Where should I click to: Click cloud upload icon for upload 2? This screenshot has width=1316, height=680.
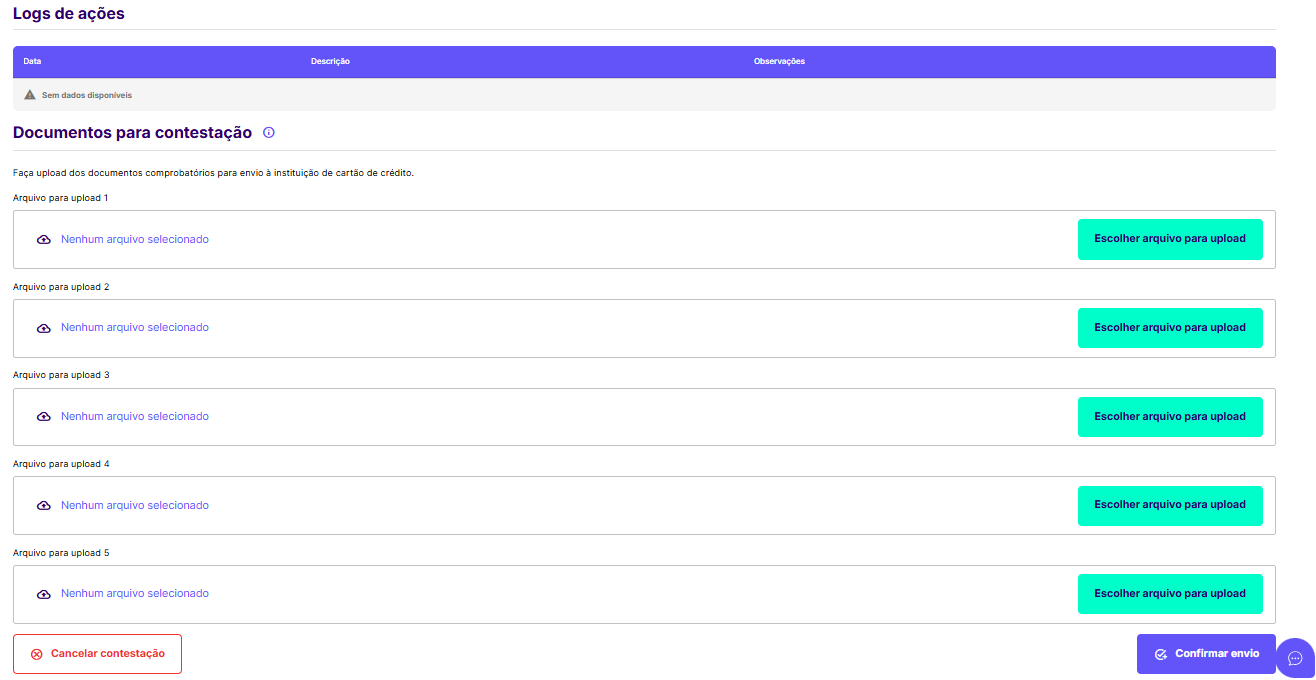(x=44, y=328)
